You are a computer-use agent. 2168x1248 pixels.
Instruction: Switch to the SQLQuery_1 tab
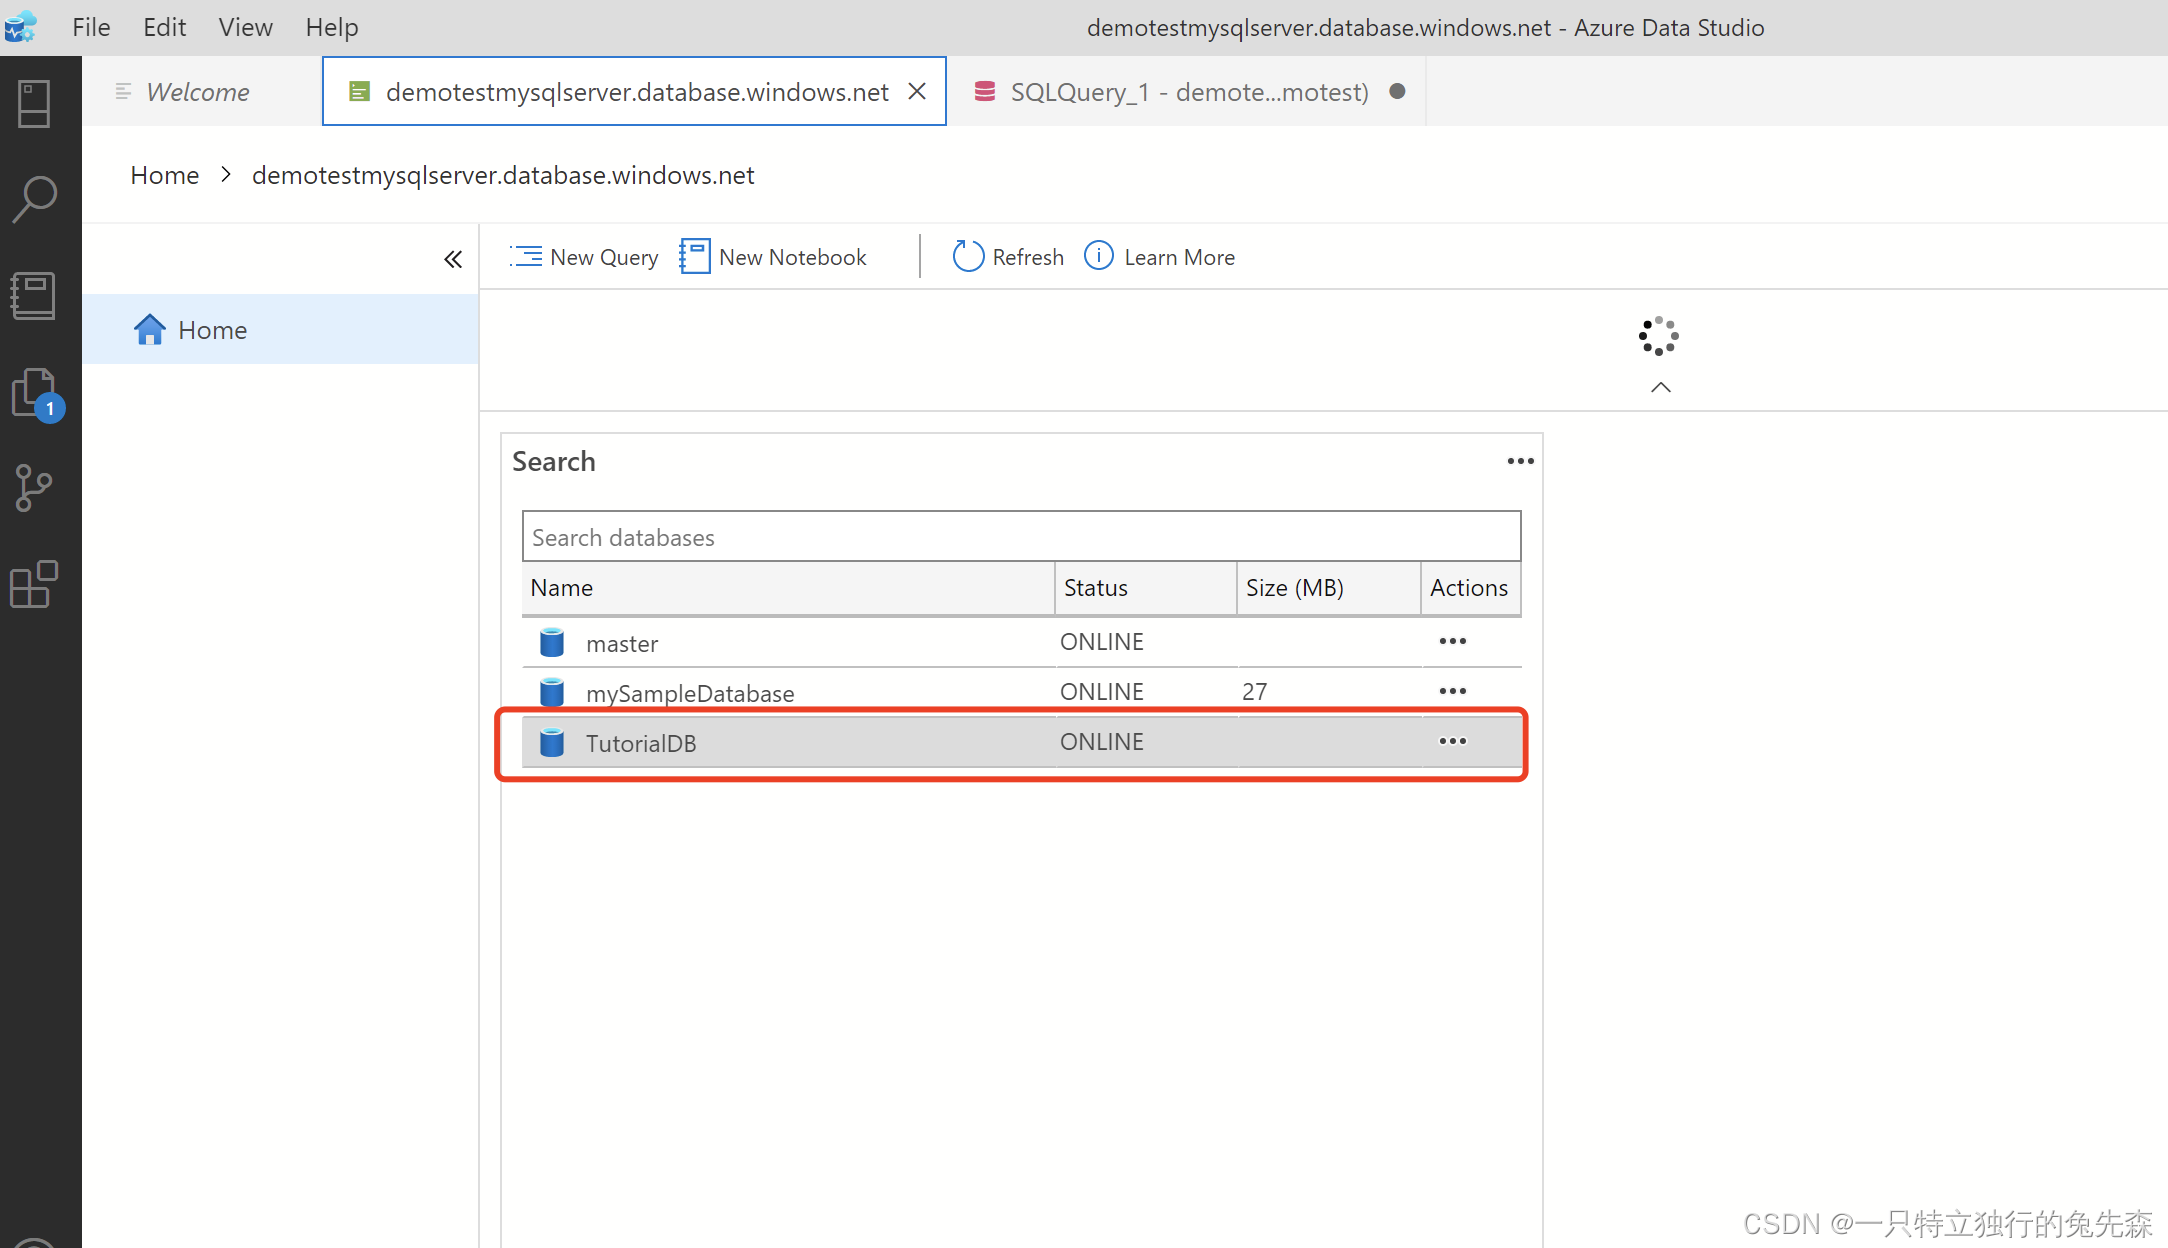click(x=1187, y=92)
